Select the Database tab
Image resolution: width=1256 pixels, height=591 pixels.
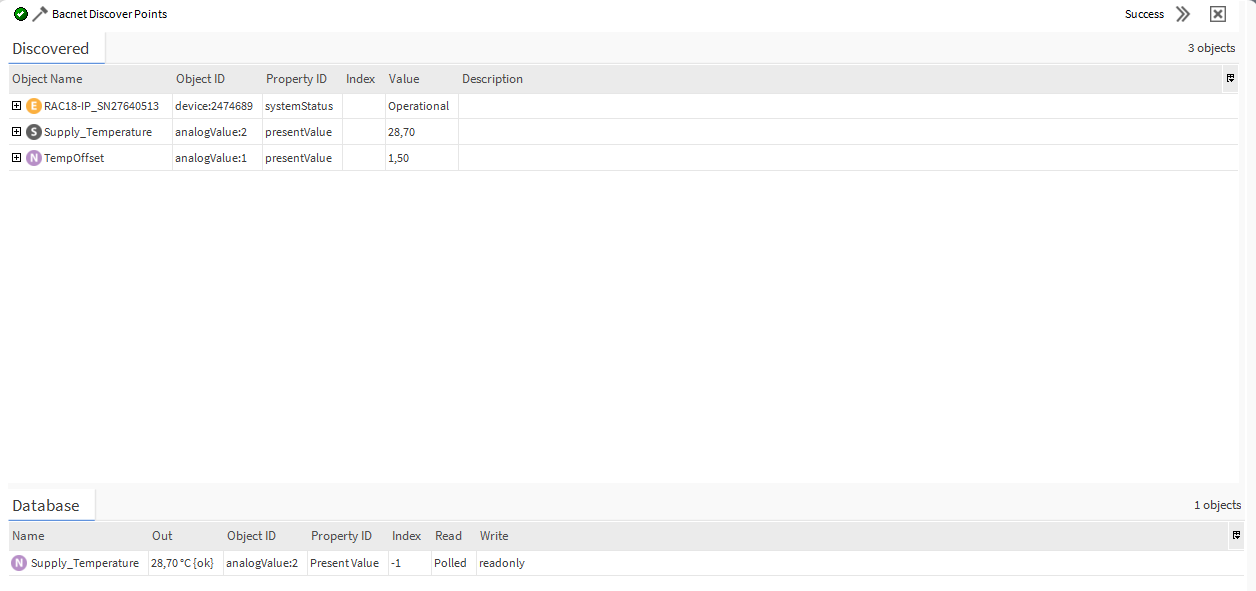pyautogui.click(x=46, y=505)
